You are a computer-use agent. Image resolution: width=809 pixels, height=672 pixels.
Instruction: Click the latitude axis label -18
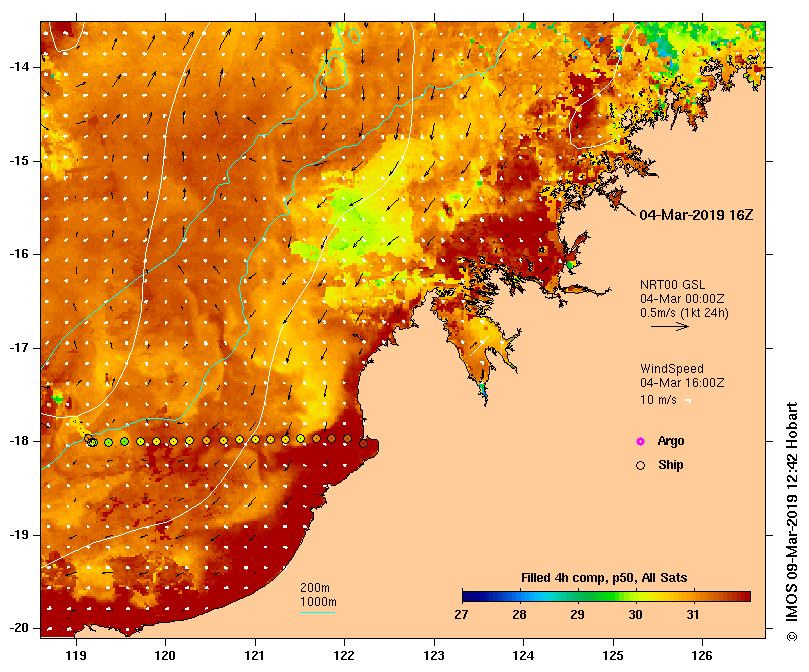tap(20, 441)
